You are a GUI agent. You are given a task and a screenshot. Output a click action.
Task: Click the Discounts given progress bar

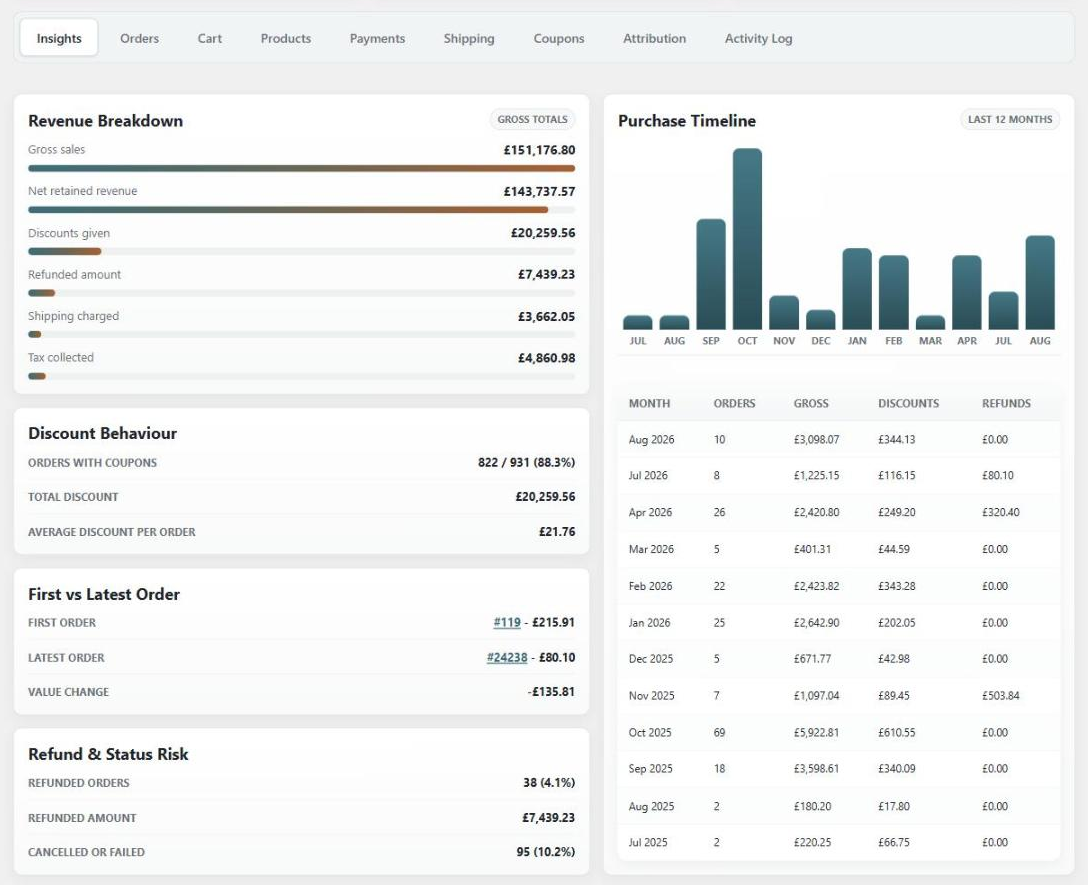coord(301,251)
